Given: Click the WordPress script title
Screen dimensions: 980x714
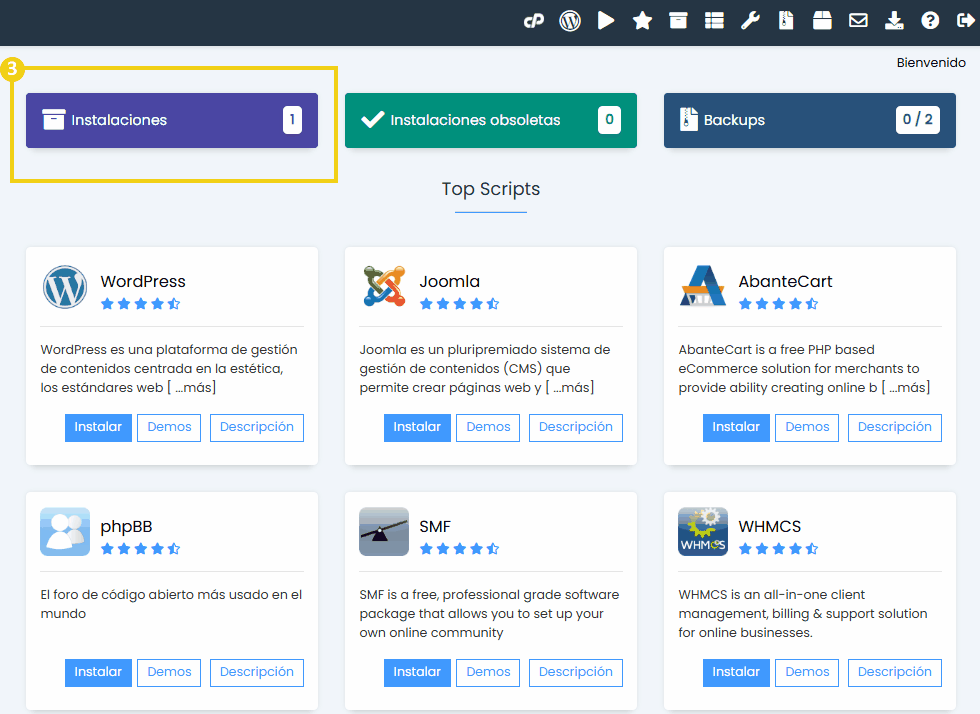Looking at the screenshot, I should pyautogui.click(x=143, y=281).
